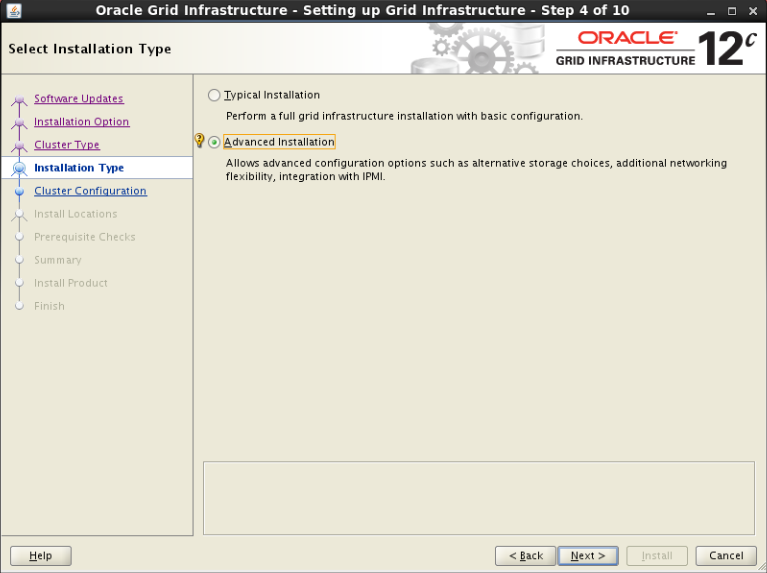Click the Prerequisite Checks step marker dot
This screenshot has height=573, width=767.
click(x=20, y=237)
